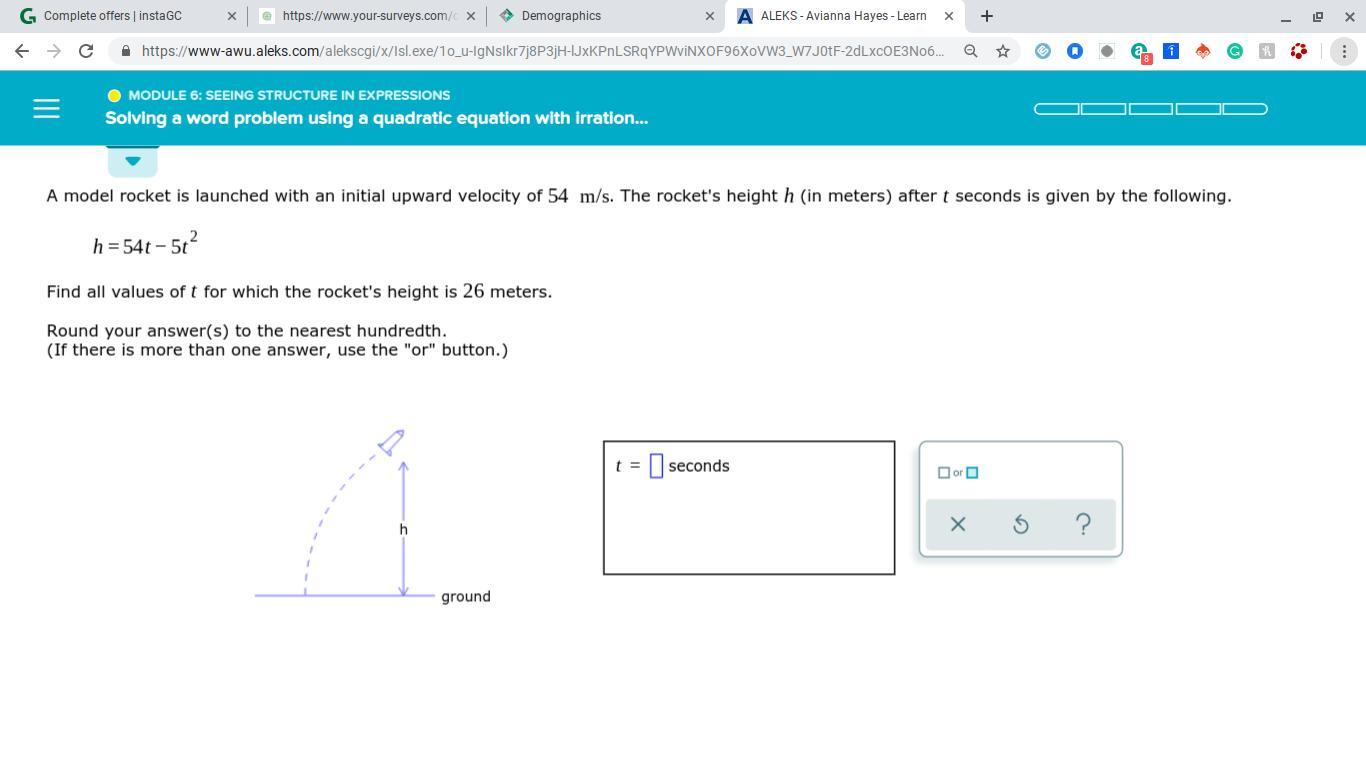Expand the teal dropdown arrow below the header
The image size is (1366, 768).
pos(132,161)
